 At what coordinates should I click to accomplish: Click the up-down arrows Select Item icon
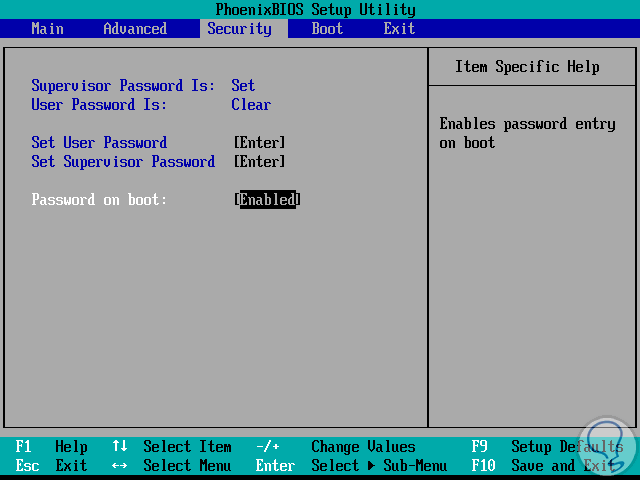(120, 446)
